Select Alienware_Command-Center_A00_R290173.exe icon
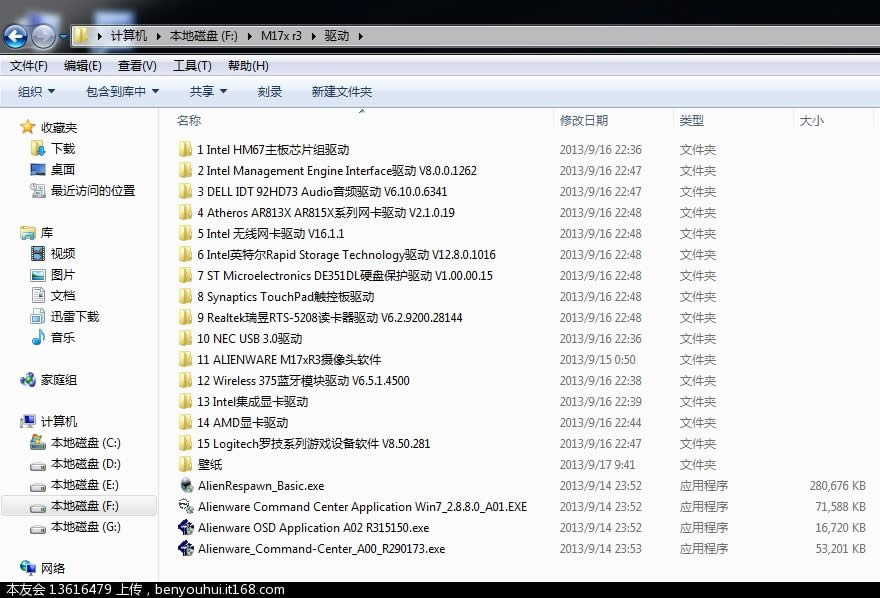This screenshot has height=598, width=880. point(186,548)
